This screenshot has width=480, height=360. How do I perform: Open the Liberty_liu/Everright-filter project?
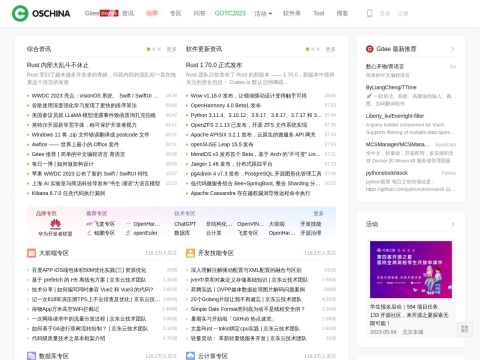(x=395, y=116)
